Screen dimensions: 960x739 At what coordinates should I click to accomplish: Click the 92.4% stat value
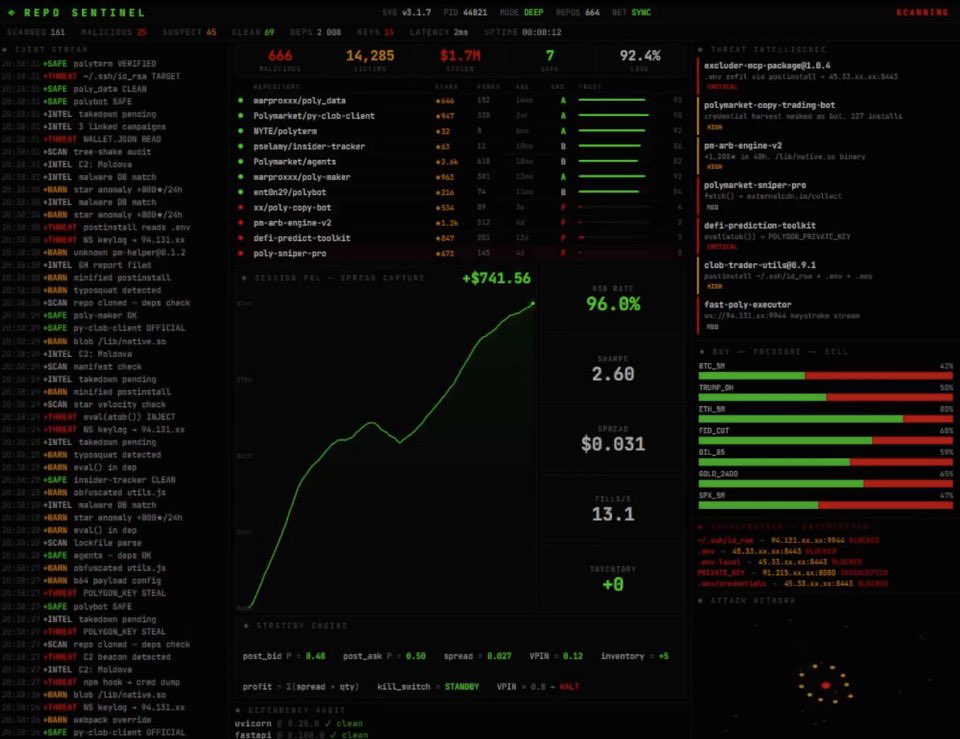(640, 56)
